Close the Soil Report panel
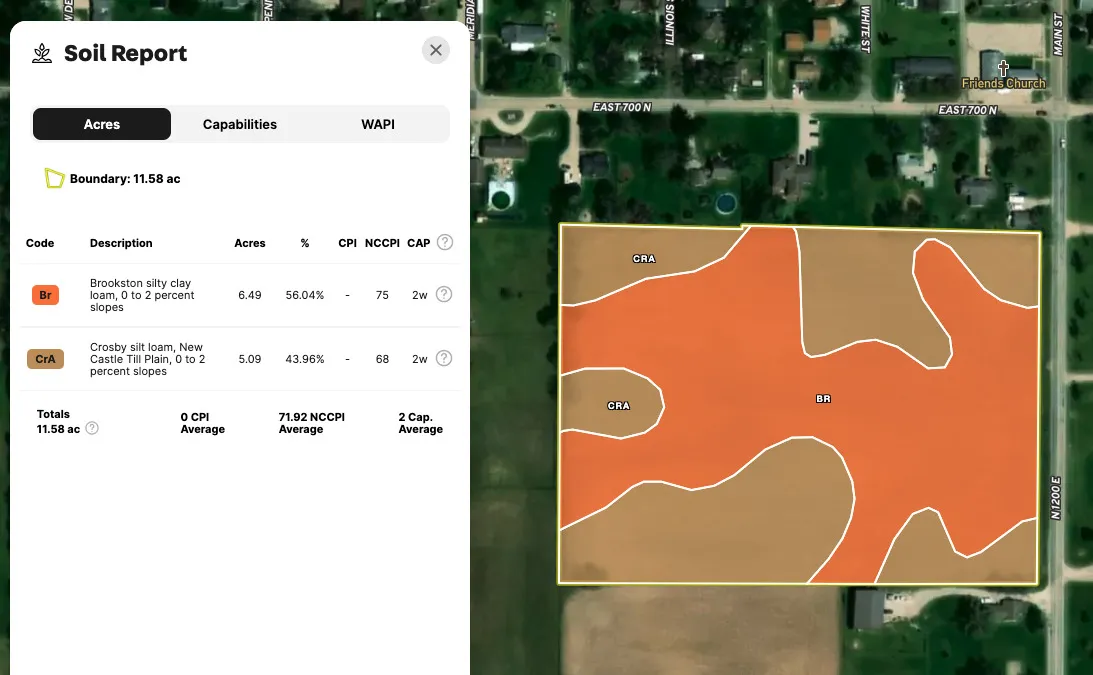 (x=435, y=50)
